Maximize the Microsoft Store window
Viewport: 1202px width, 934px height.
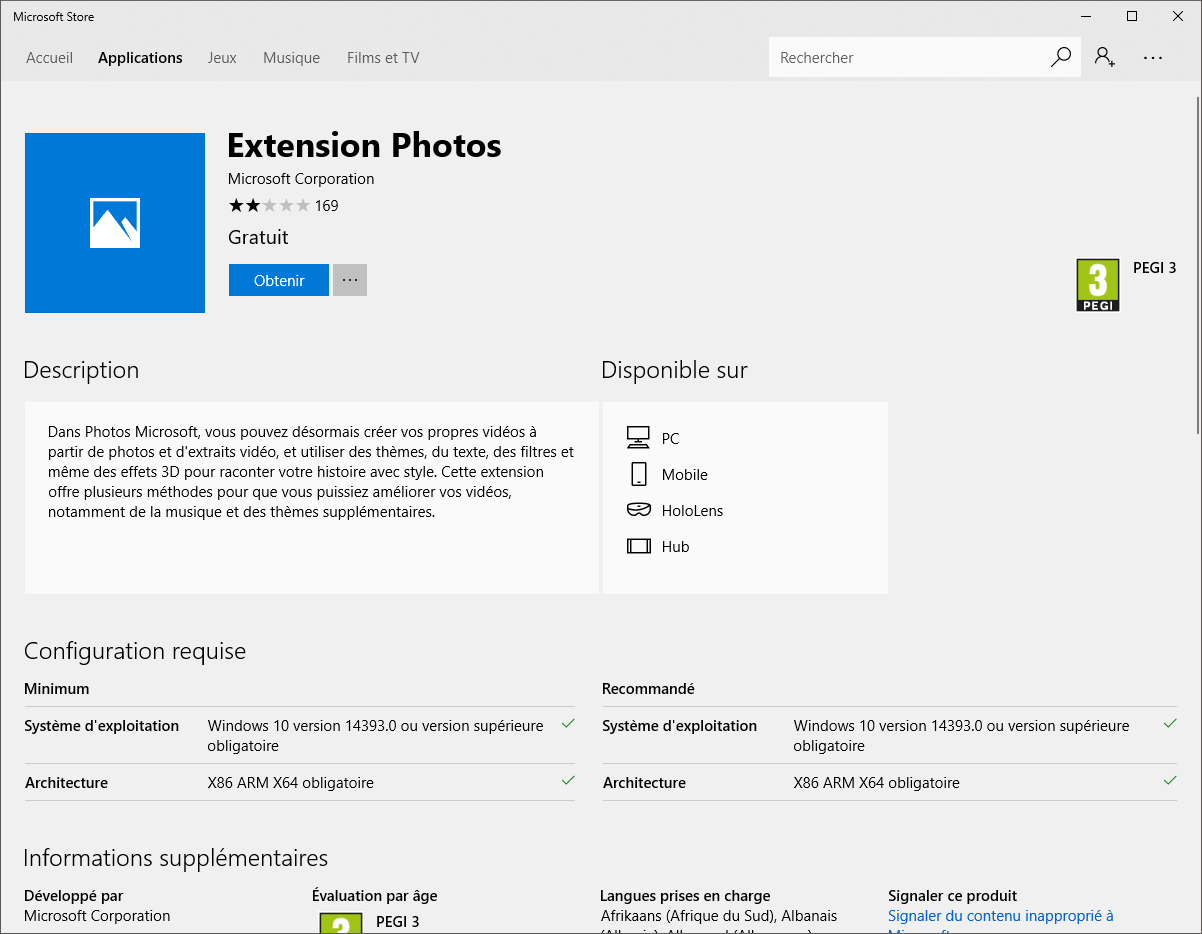(1132, 16)
